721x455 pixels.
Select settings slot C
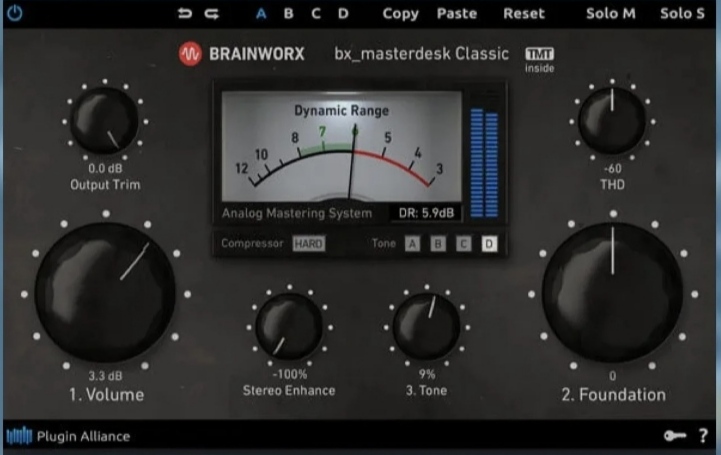click(x=315, y=14)
